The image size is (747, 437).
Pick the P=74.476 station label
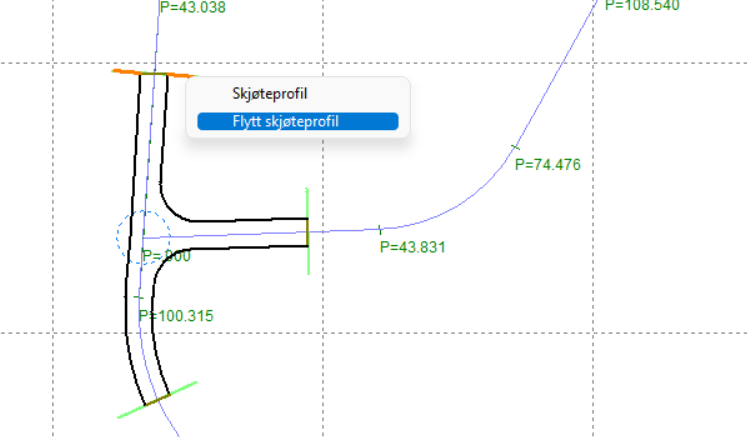(x=547, y=165)
